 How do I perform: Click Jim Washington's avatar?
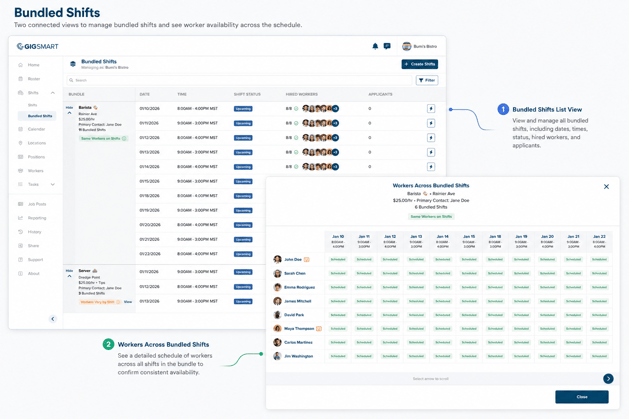click(277, 356)
